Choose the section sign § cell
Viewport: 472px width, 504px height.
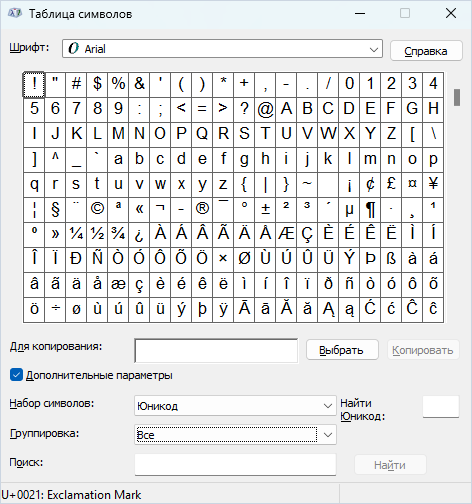[55, 210]
